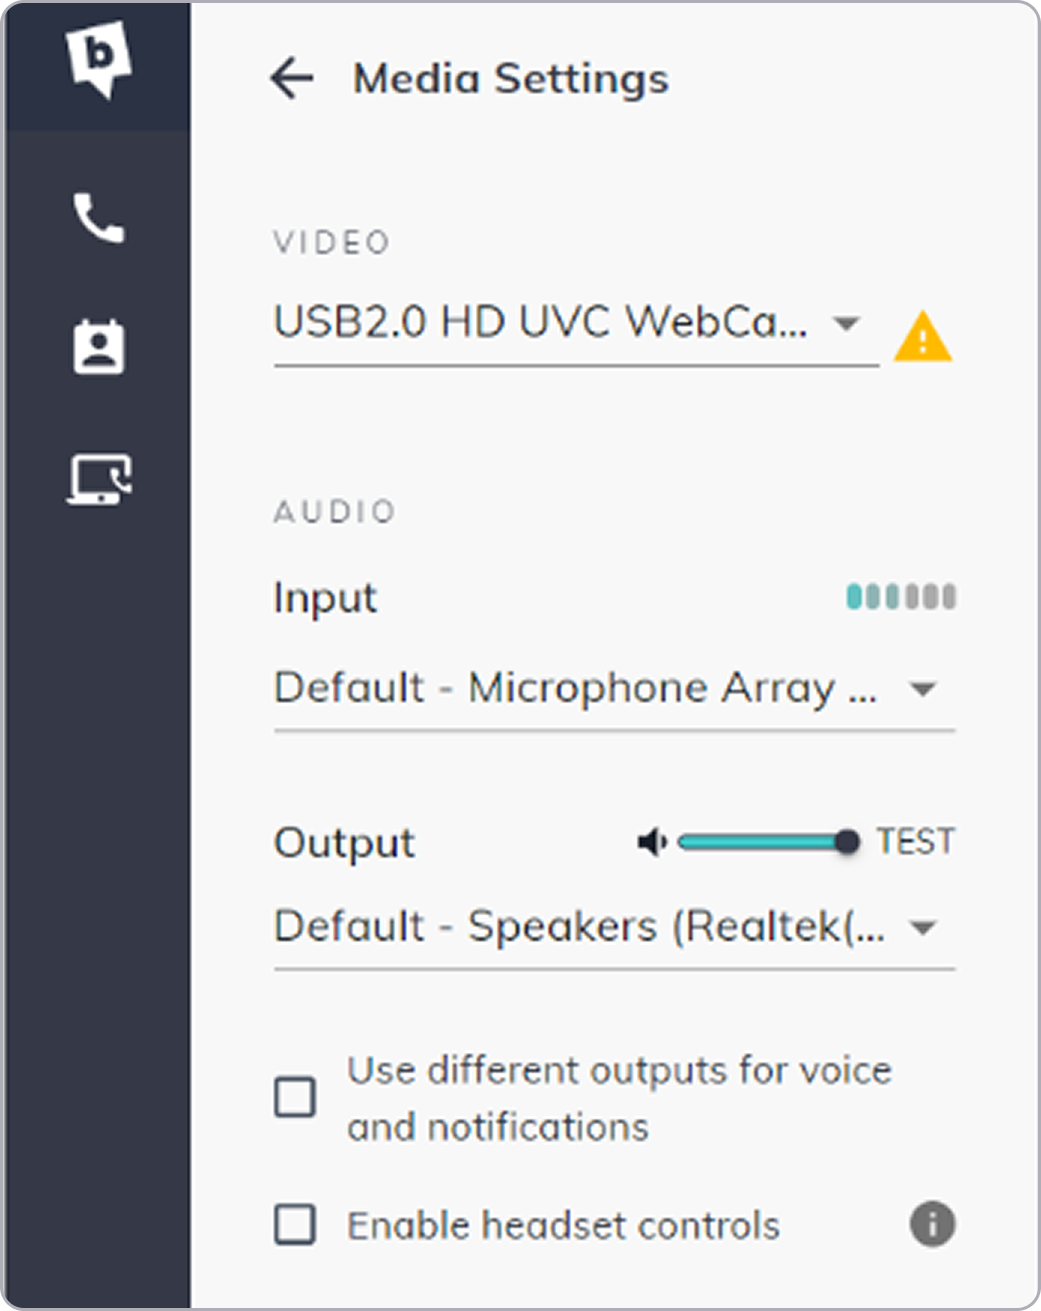
Task: Select the USB2.0 HD UVC WebCam field
Action: point(540,324)
